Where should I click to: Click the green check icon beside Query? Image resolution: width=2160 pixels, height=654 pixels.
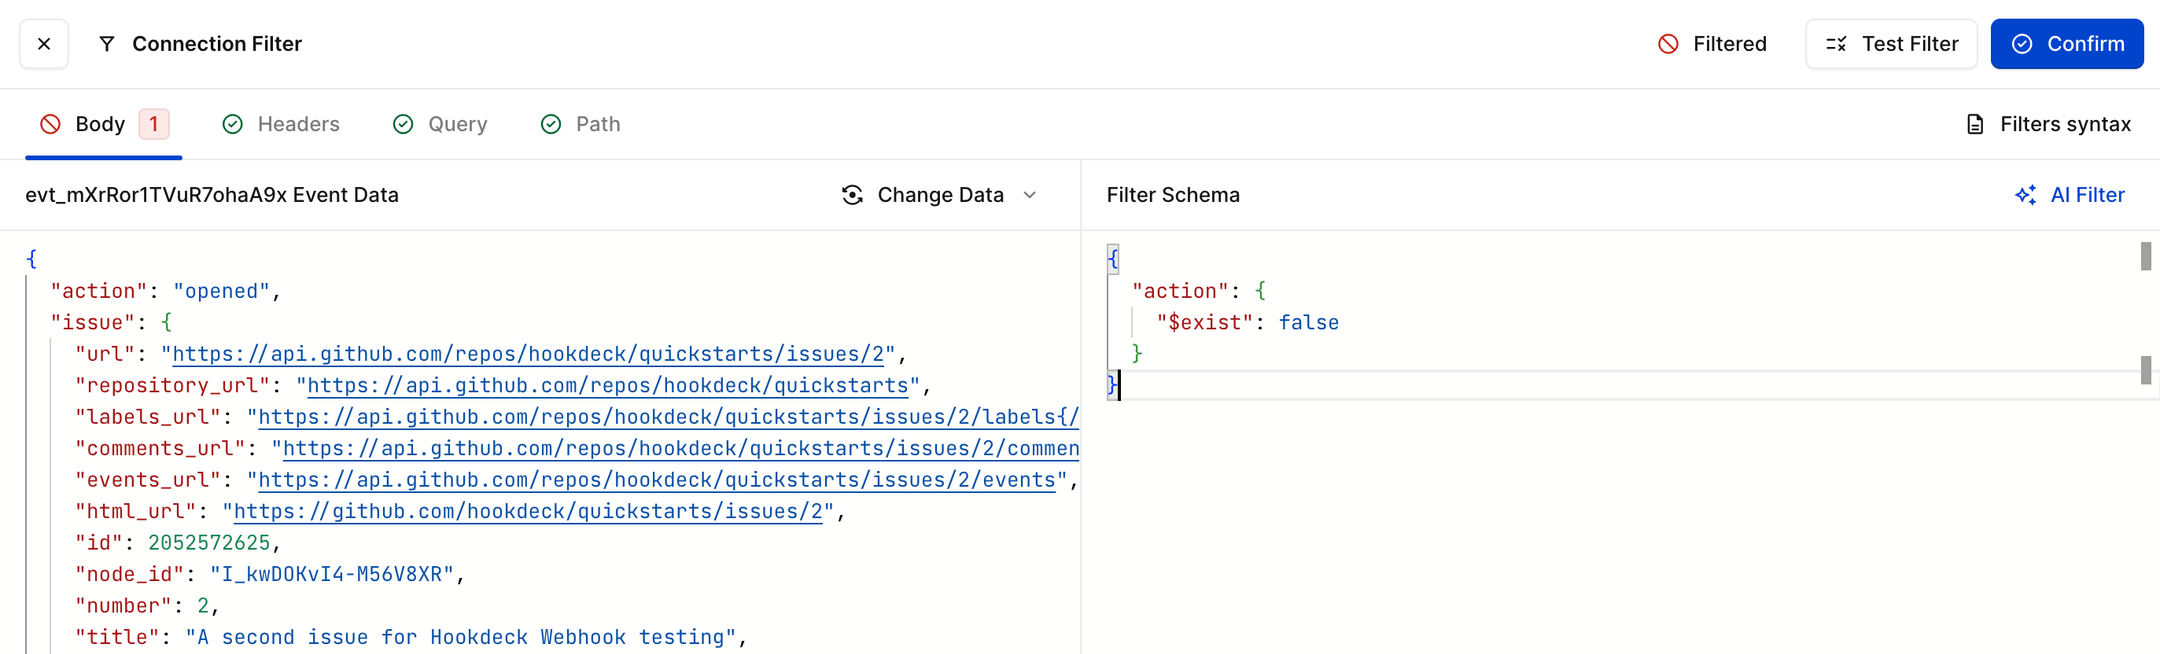[402, 123]
